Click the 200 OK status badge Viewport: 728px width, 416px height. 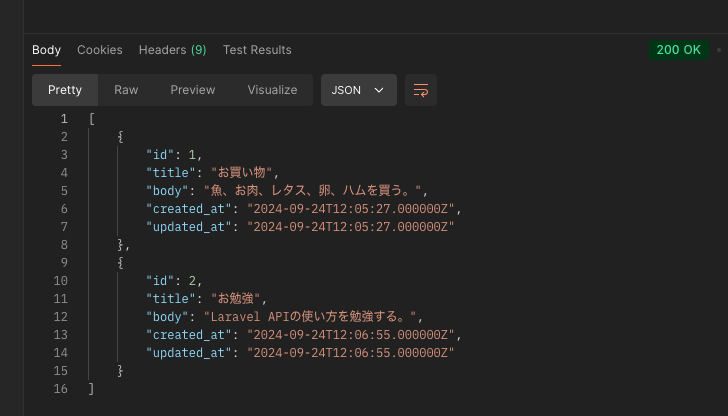coord(679,50)
